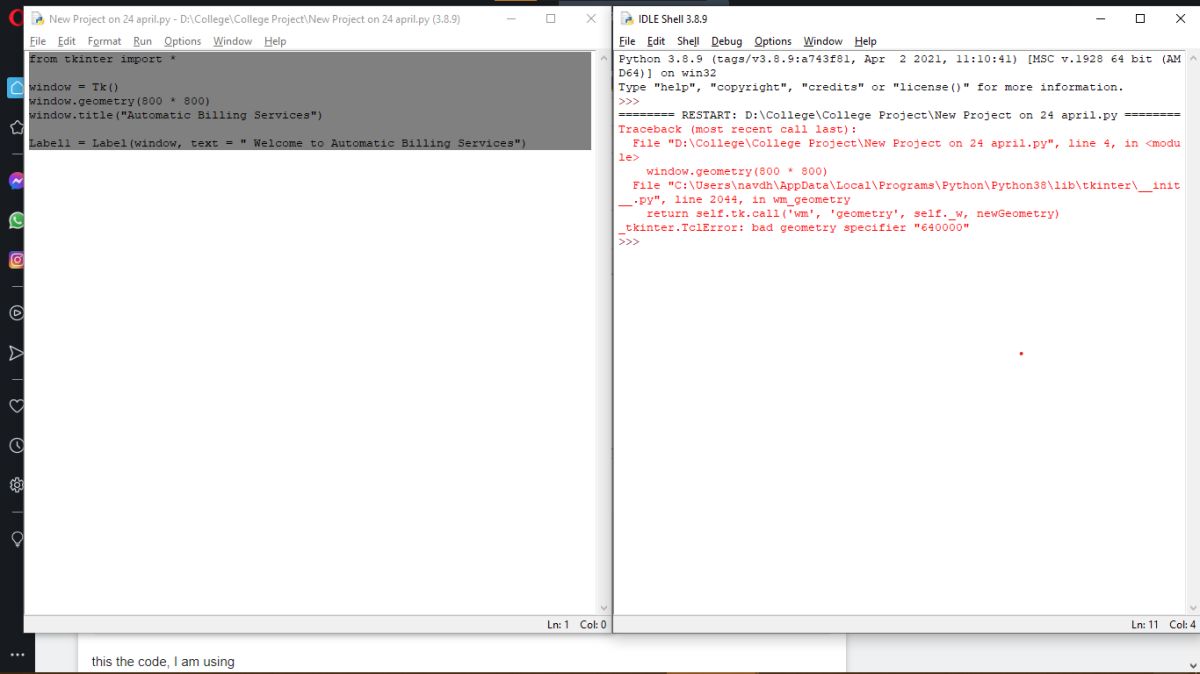Image resolution: width=1200 pixels, height=674 pixels.
Task: Click the 'from tkinter import *' code line
Action: click(103, 59)
